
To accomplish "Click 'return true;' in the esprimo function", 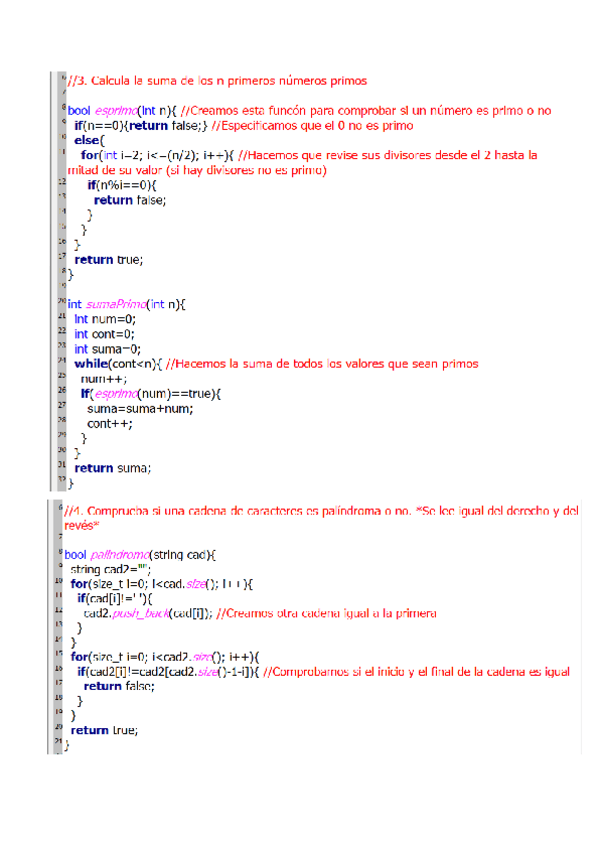I will tap(109, 260).
